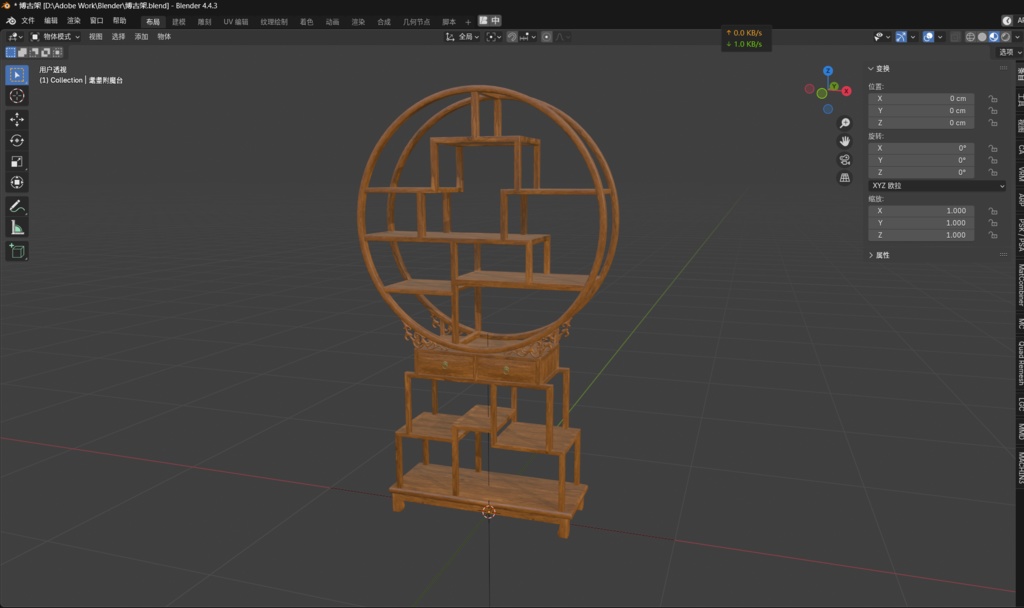Switch to the UV 编辑 workspace tab

236,22
